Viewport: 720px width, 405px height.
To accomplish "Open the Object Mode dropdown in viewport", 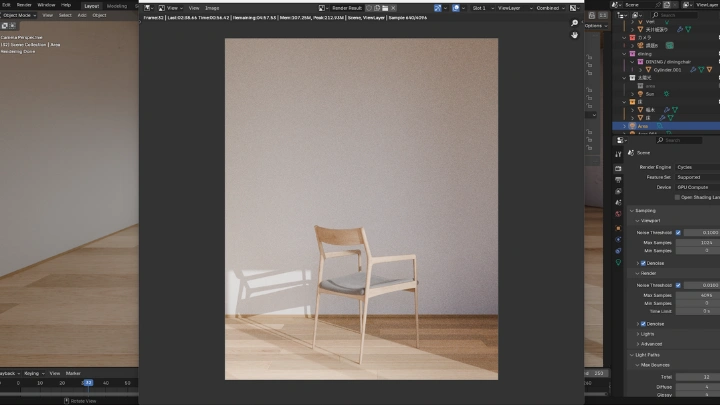I will (x=19, y=15).
